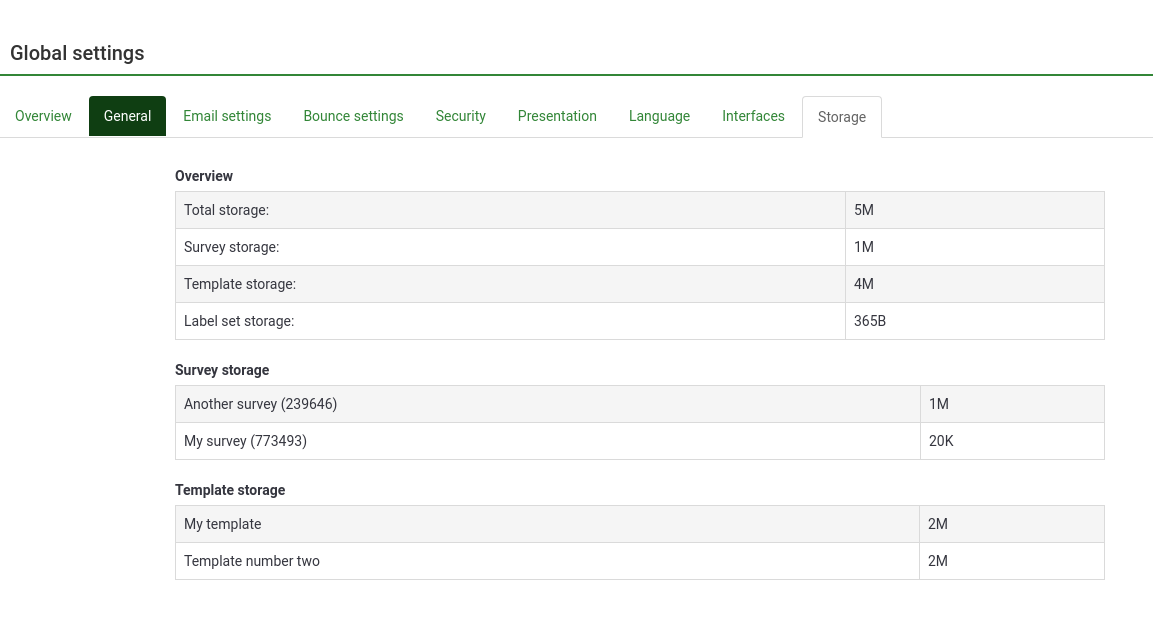The image size is (1153, 634).
Task: Click the Template number two row
Action: tap(252, 561)
